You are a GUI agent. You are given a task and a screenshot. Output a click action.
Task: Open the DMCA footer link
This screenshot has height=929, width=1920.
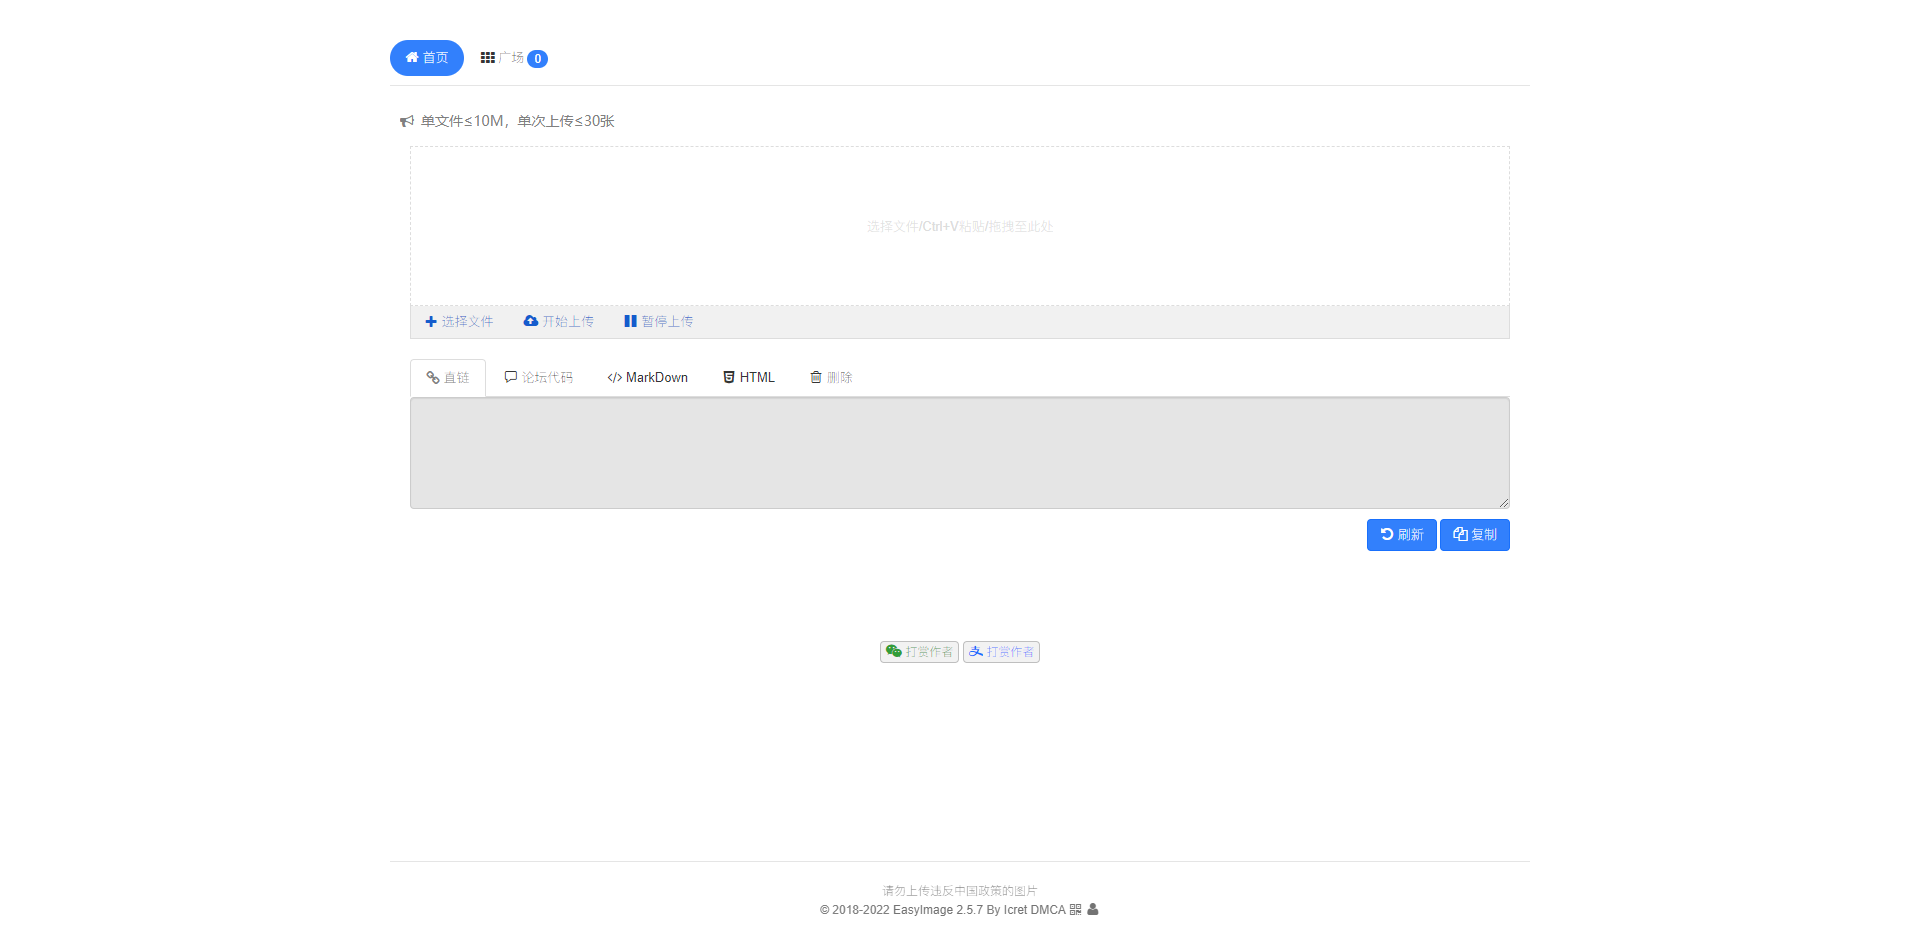point(1048,910)
